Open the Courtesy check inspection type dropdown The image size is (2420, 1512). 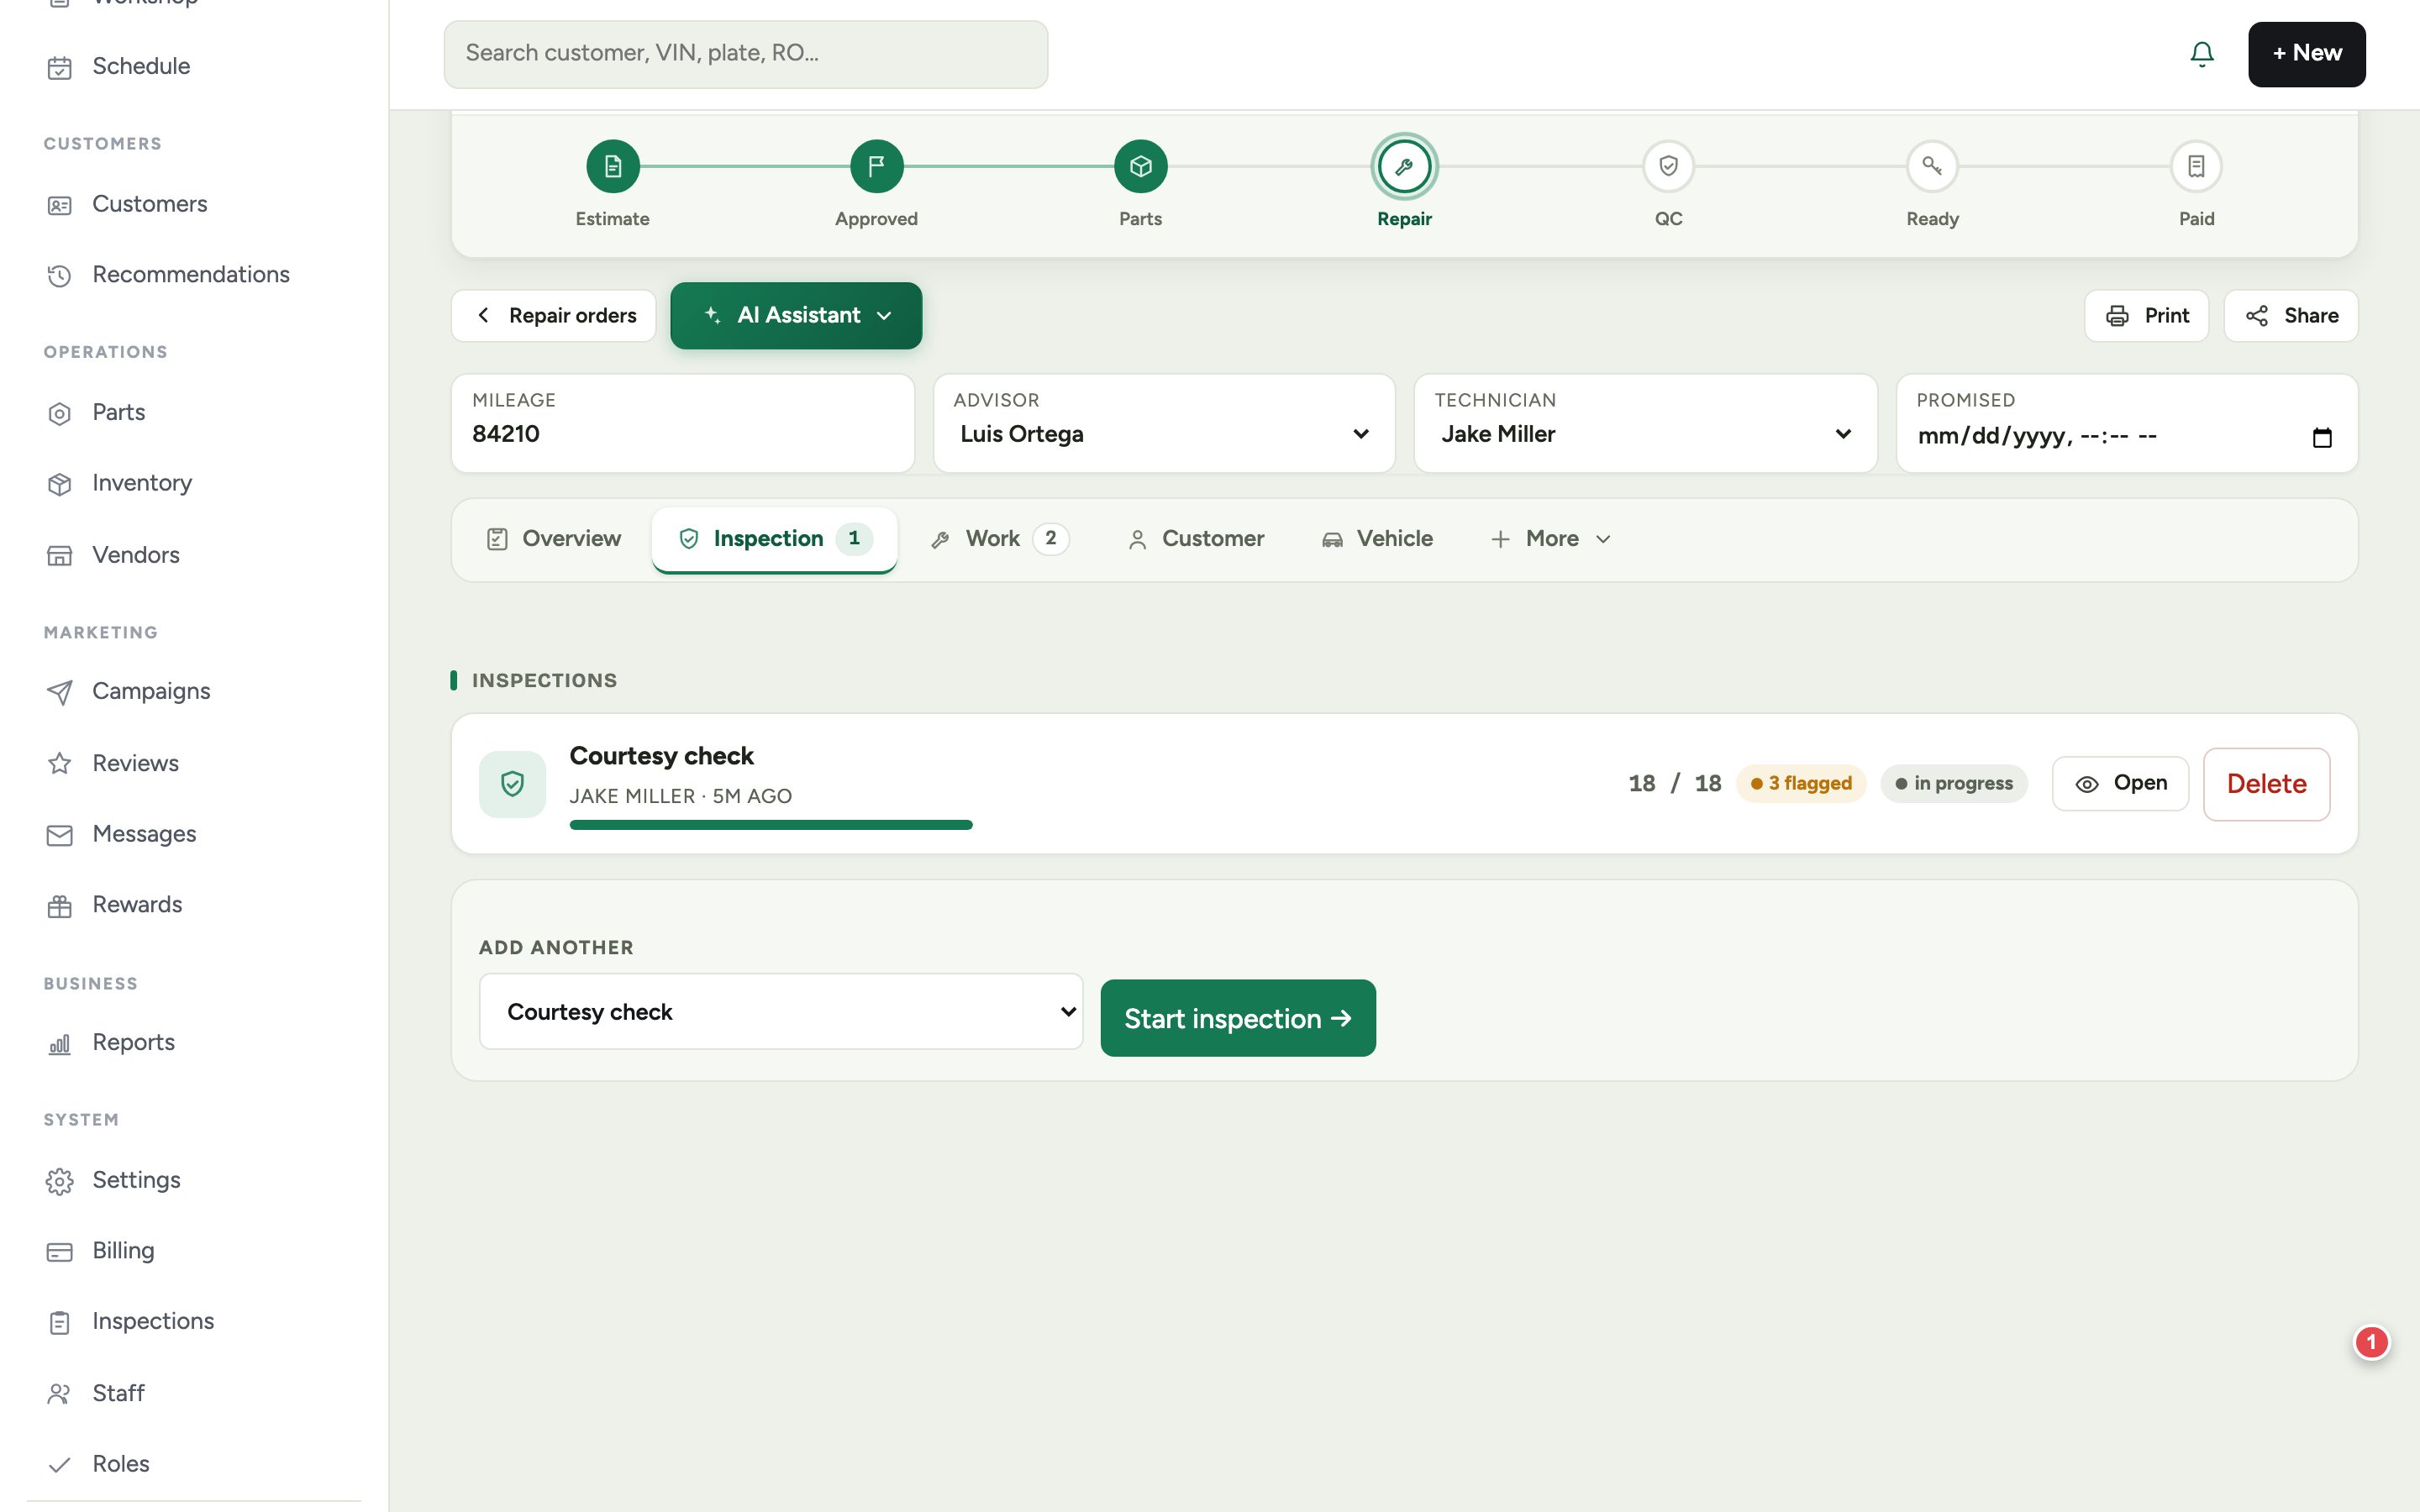click(x=781, y=1012)
